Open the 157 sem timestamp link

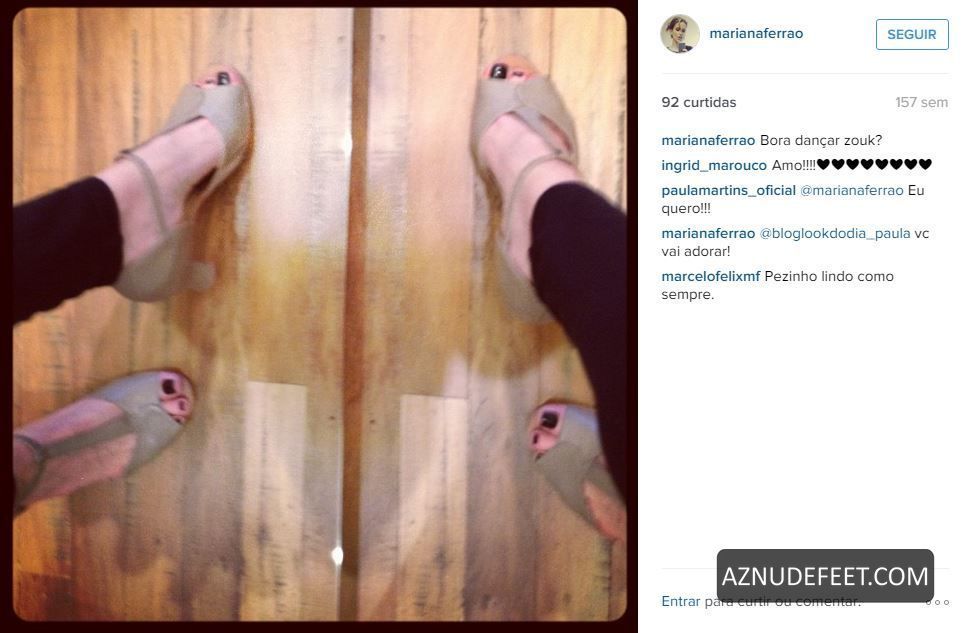point(922,102)
